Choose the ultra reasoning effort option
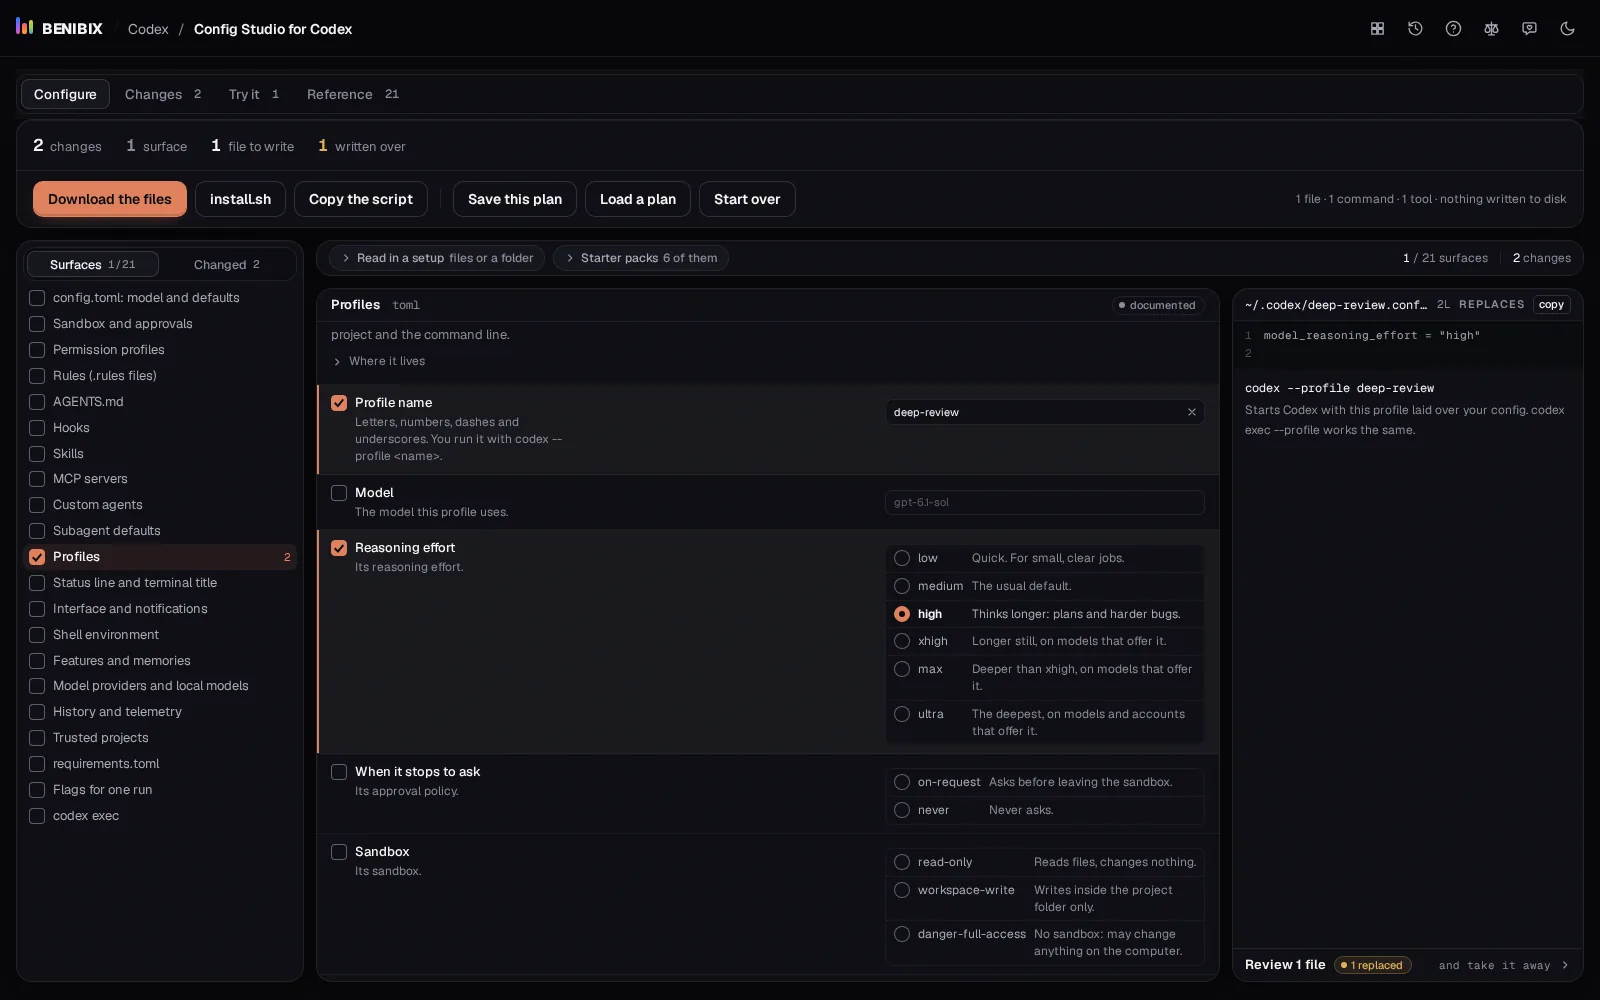1600x1000 pixels. click(1044, 722)
